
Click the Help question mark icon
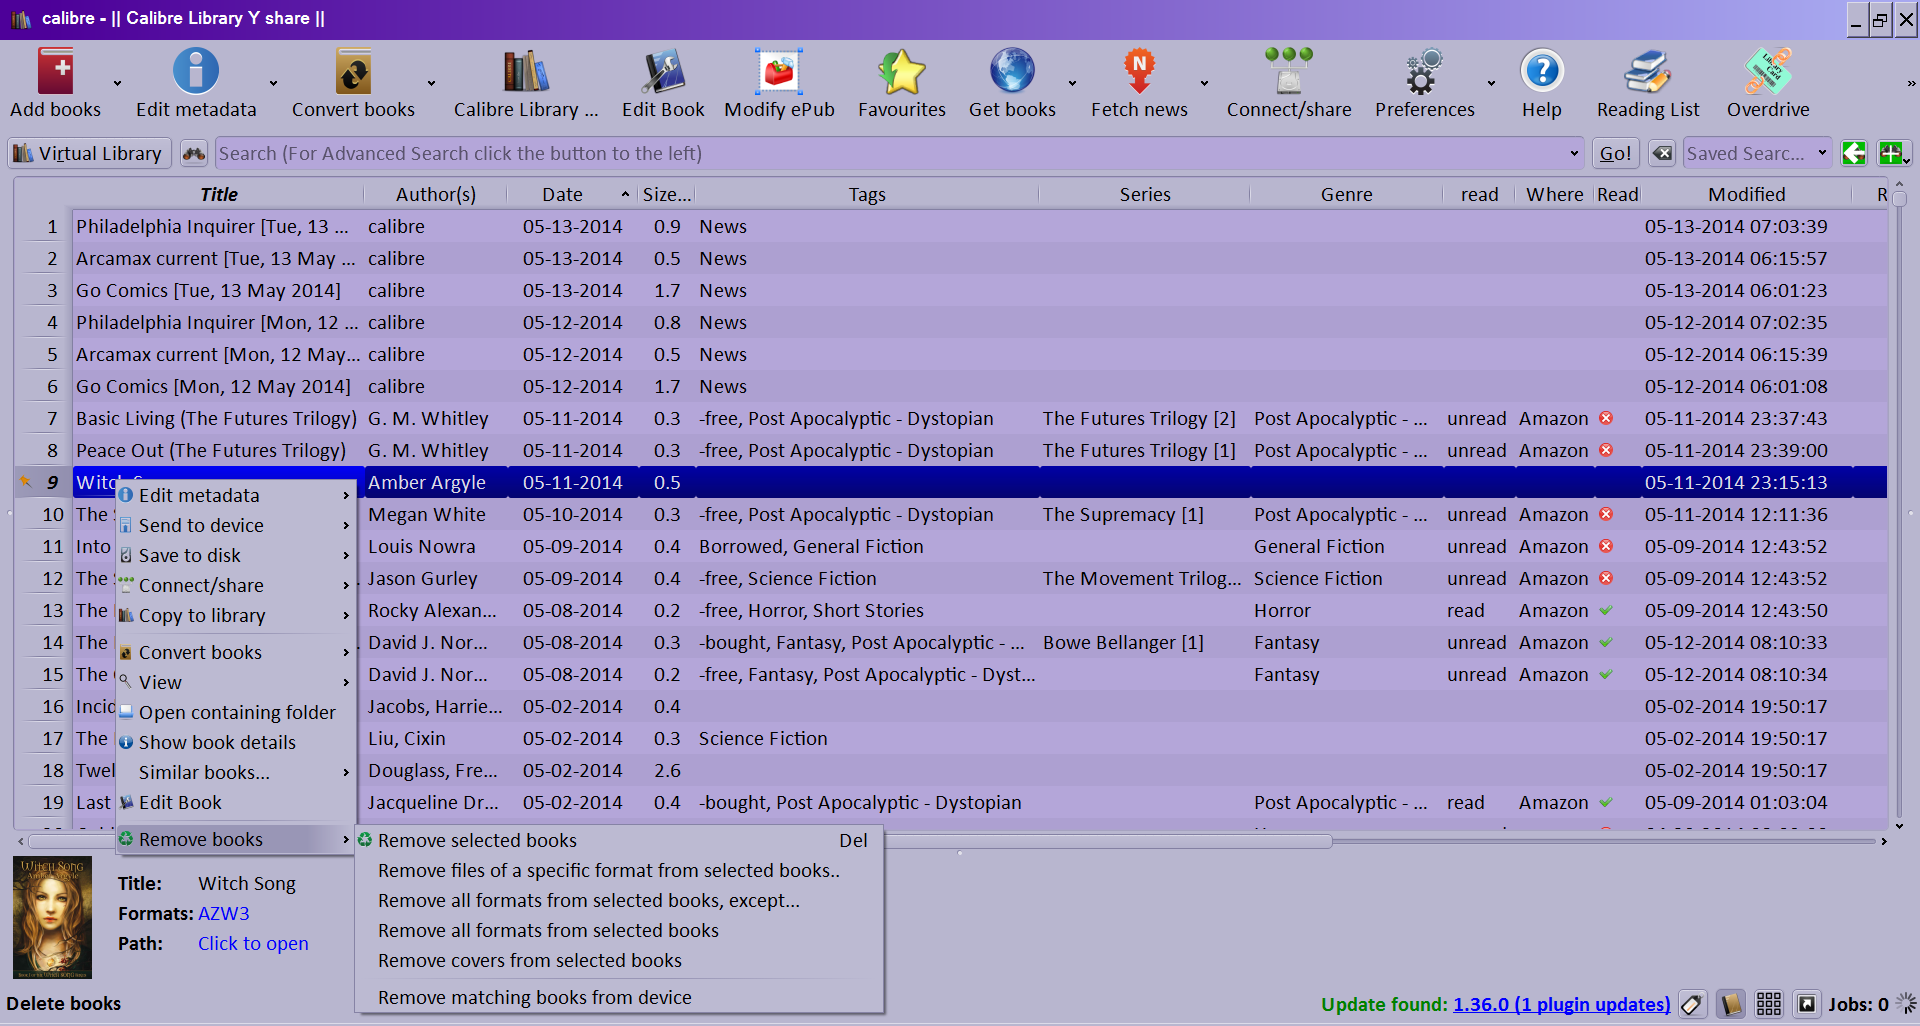click(x=1542, y=72)
